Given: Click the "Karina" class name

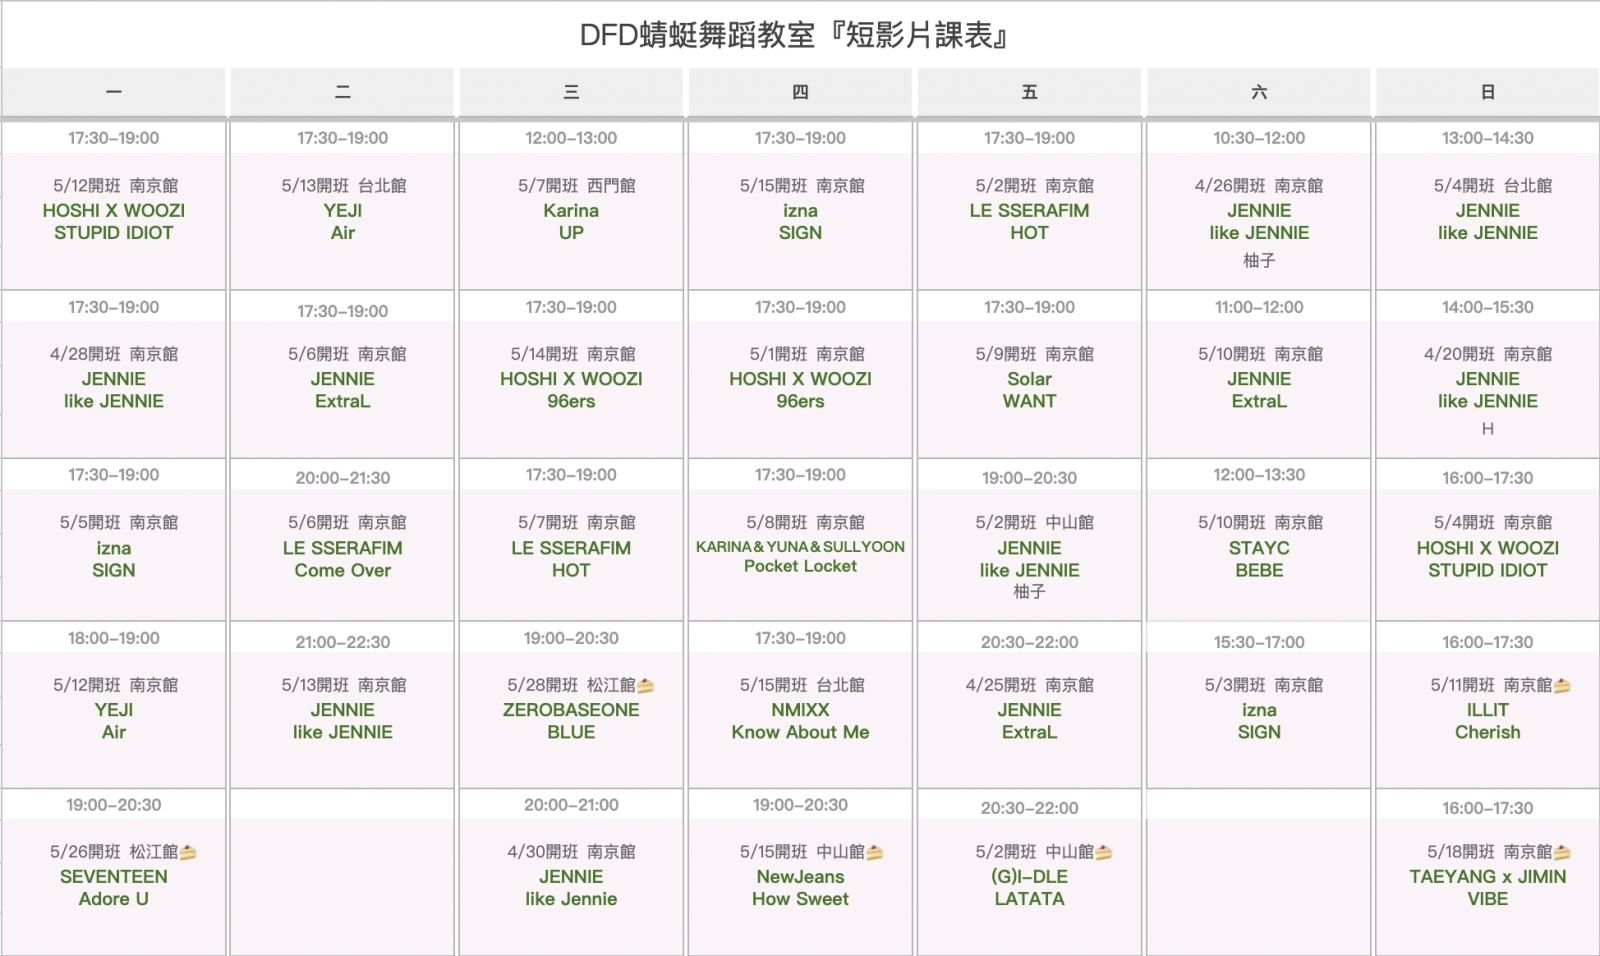Looking at the screenshot, I should coord(571,211).
